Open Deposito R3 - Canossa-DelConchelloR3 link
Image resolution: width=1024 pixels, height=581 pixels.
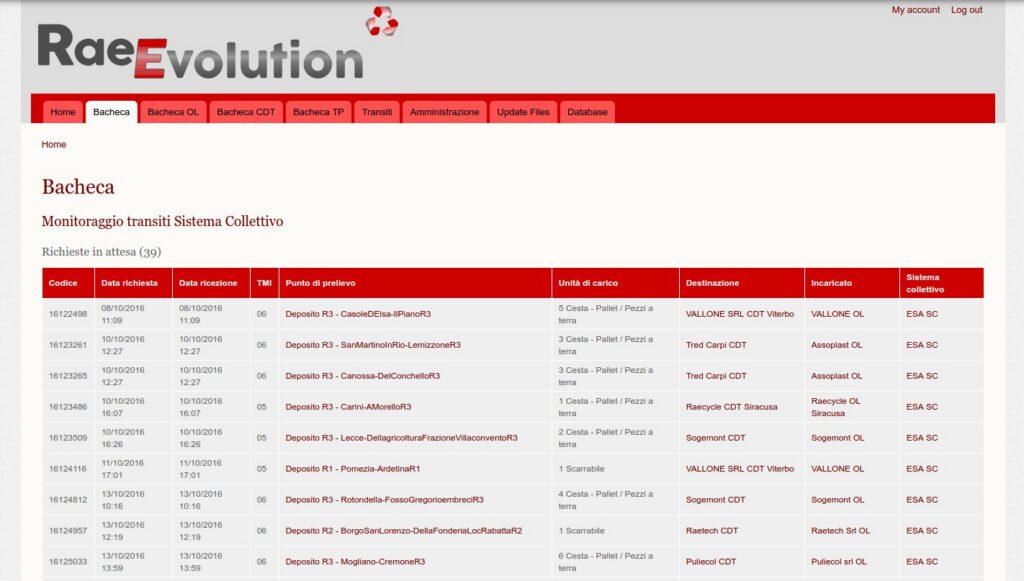(x=362, y=376)
